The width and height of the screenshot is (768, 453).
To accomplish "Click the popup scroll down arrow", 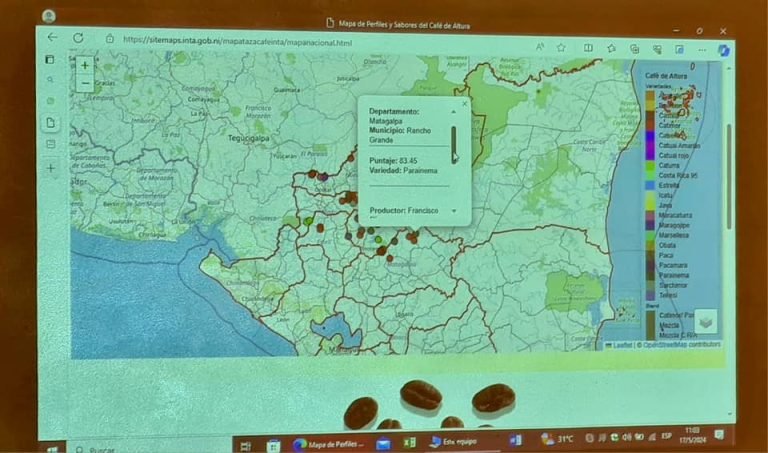I will [x=454, y=211].
